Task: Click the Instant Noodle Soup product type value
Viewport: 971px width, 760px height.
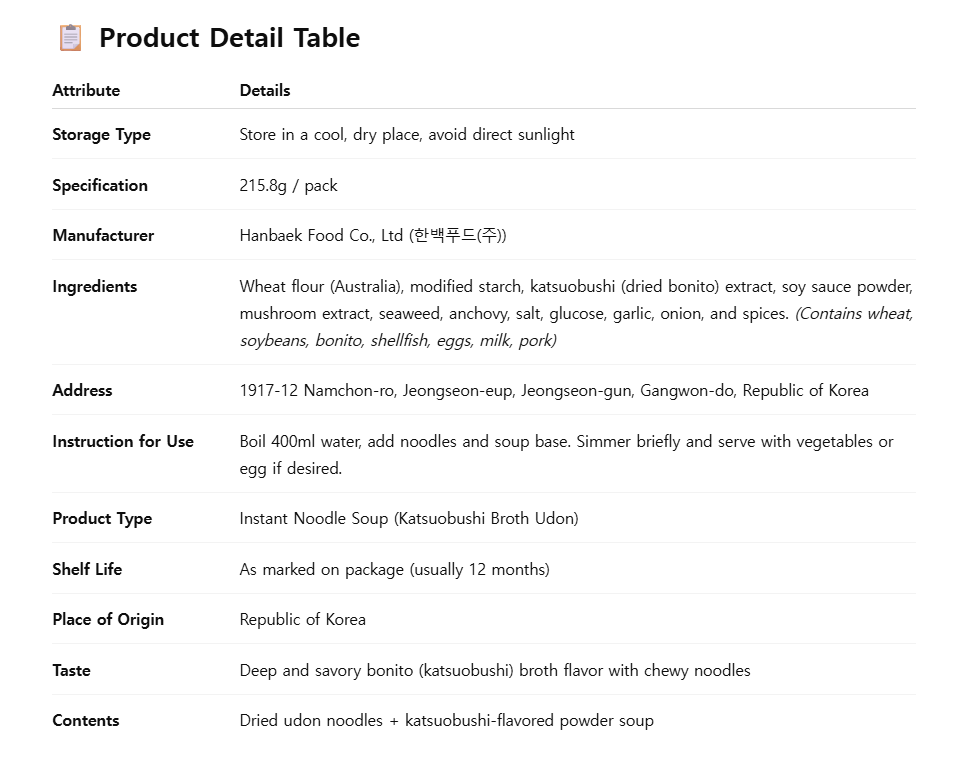Action: [409, 518]
